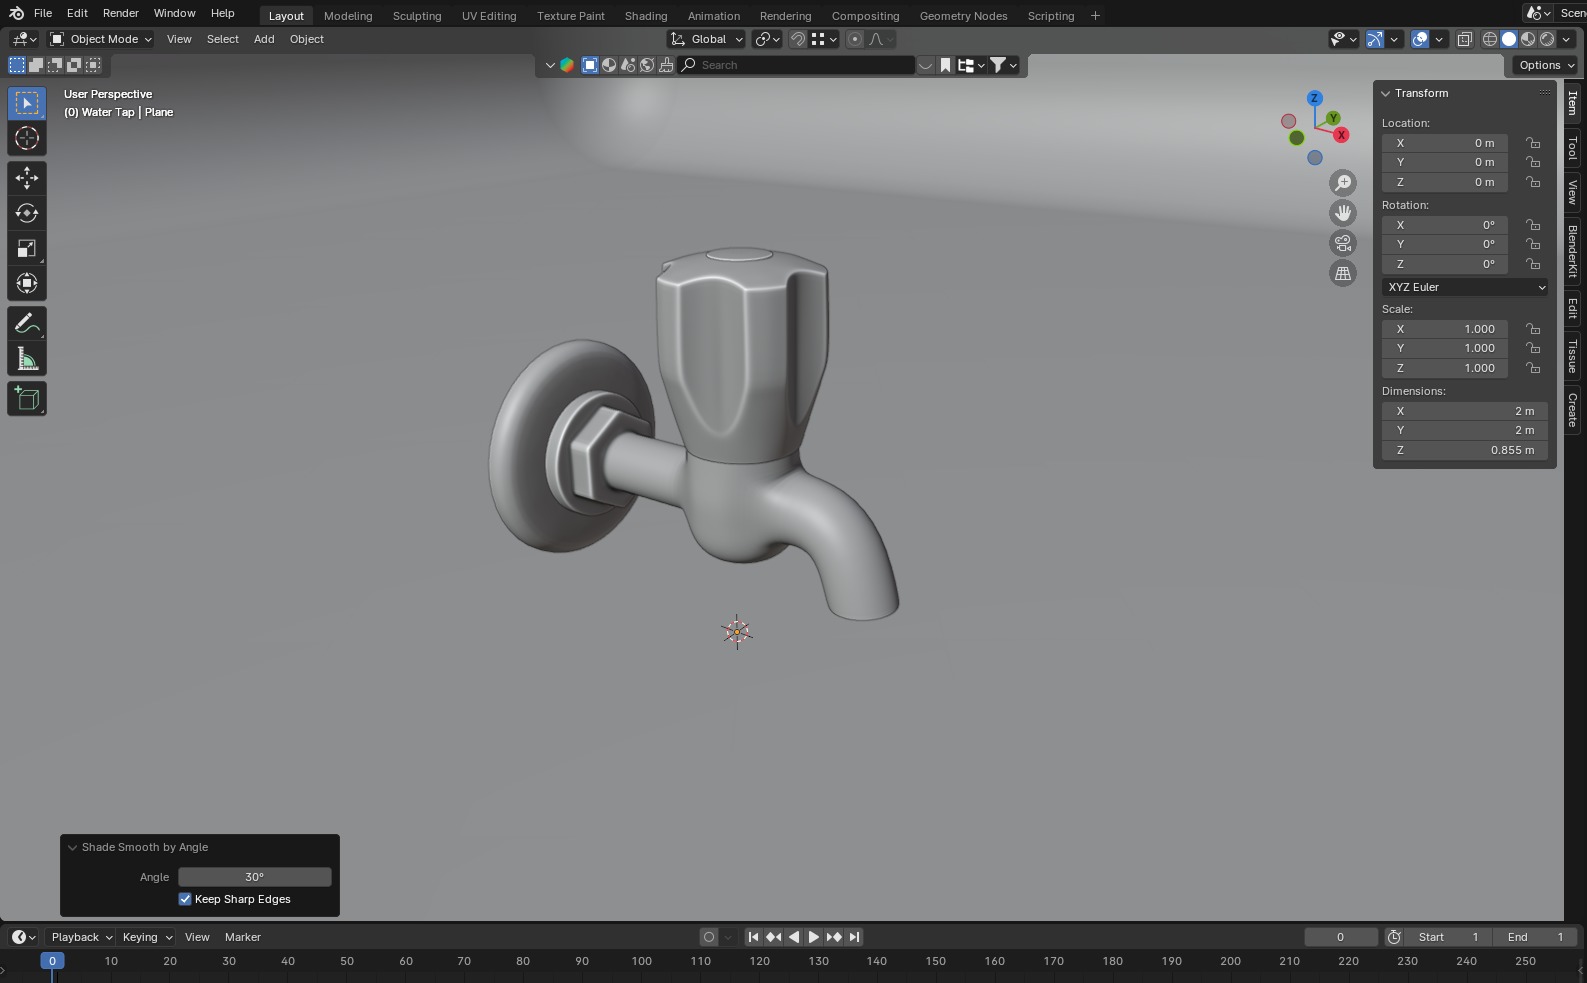Click the bookmark icon beside the Search field
Image resolution: width=1587 pixels, height=983 pixels.
point(945,65)
